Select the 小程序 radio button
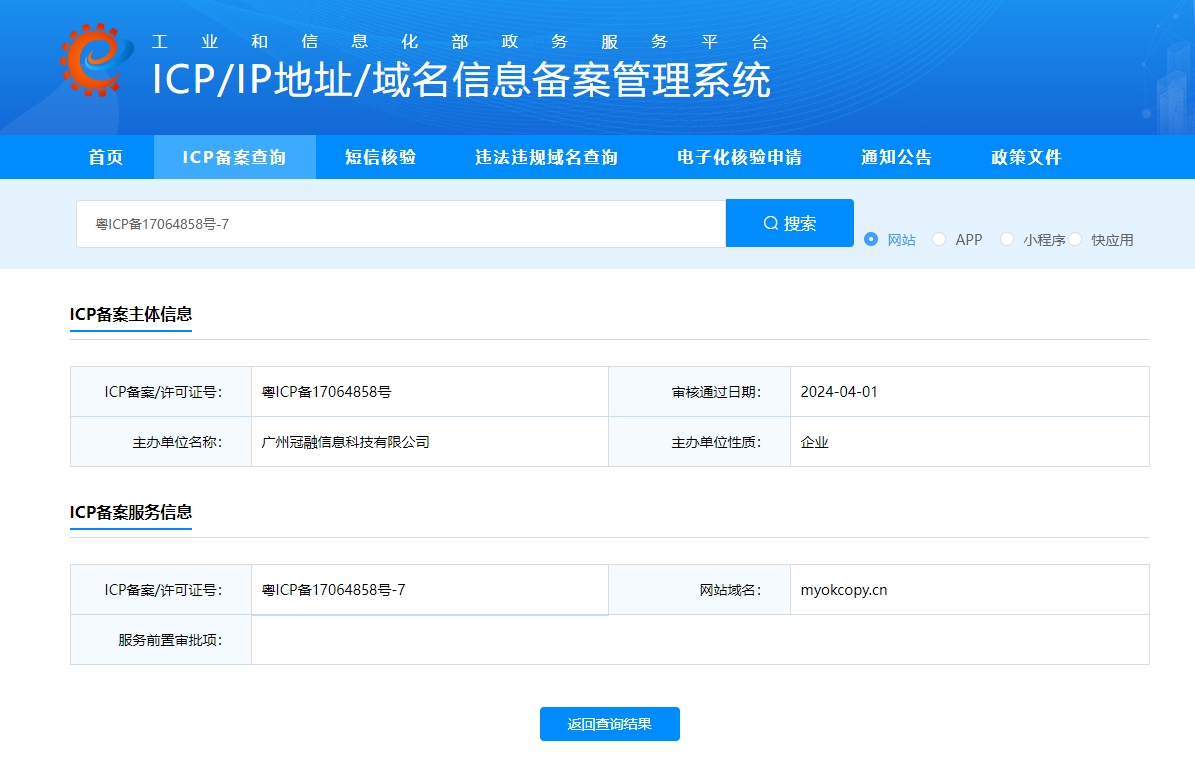 [x=1007, y=239]
